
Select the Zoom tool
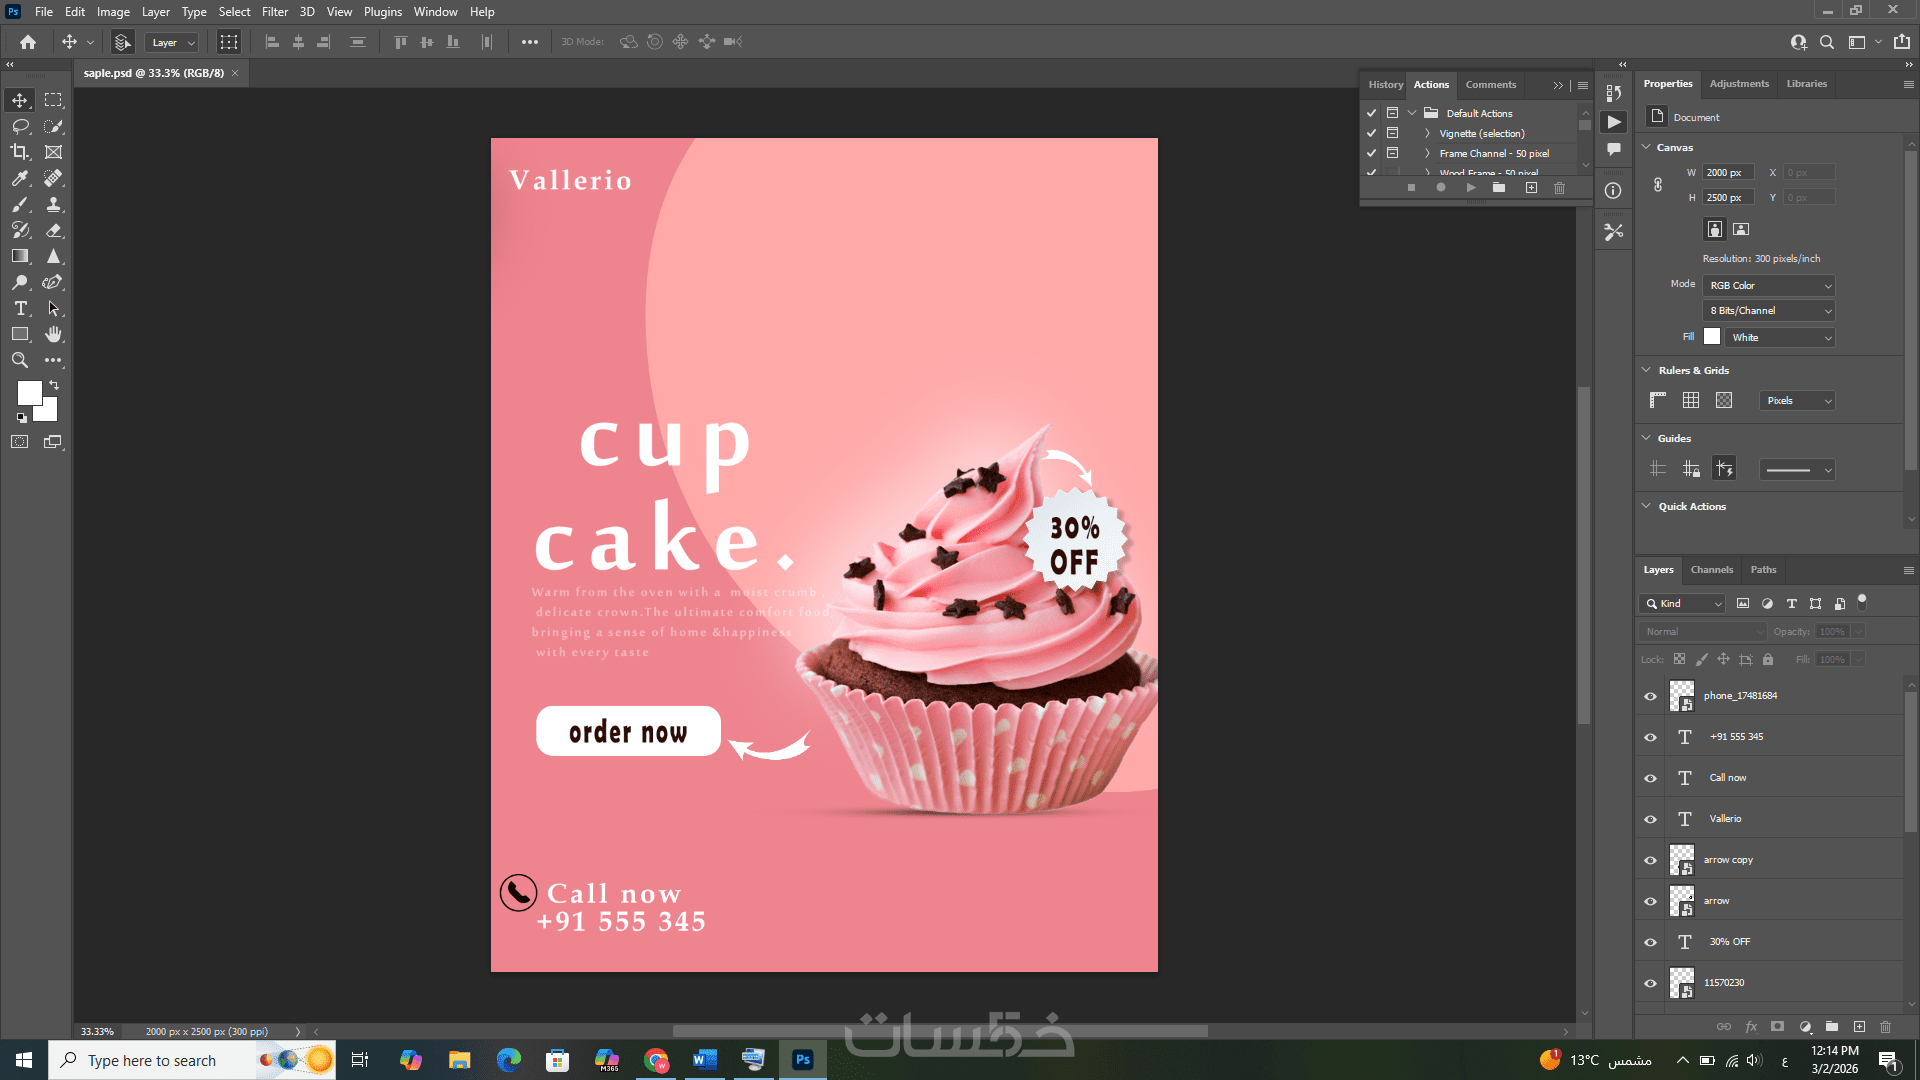click(x=20, y=360)
